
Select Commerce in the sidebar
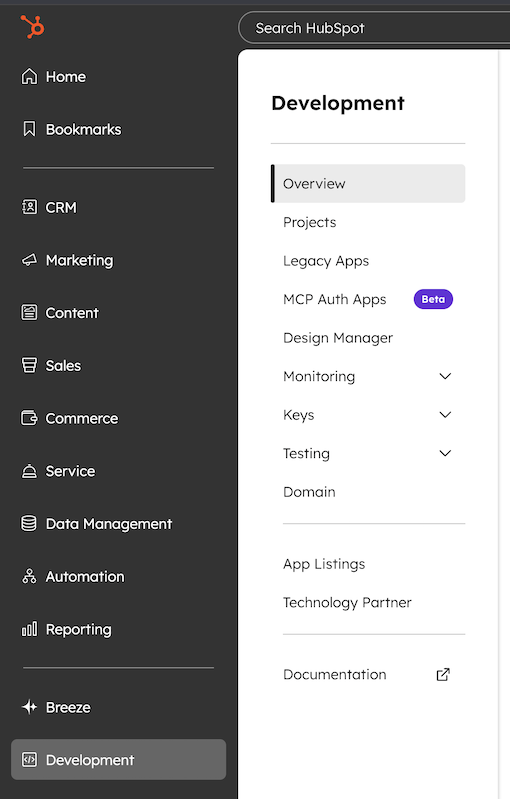pos(82,418)
